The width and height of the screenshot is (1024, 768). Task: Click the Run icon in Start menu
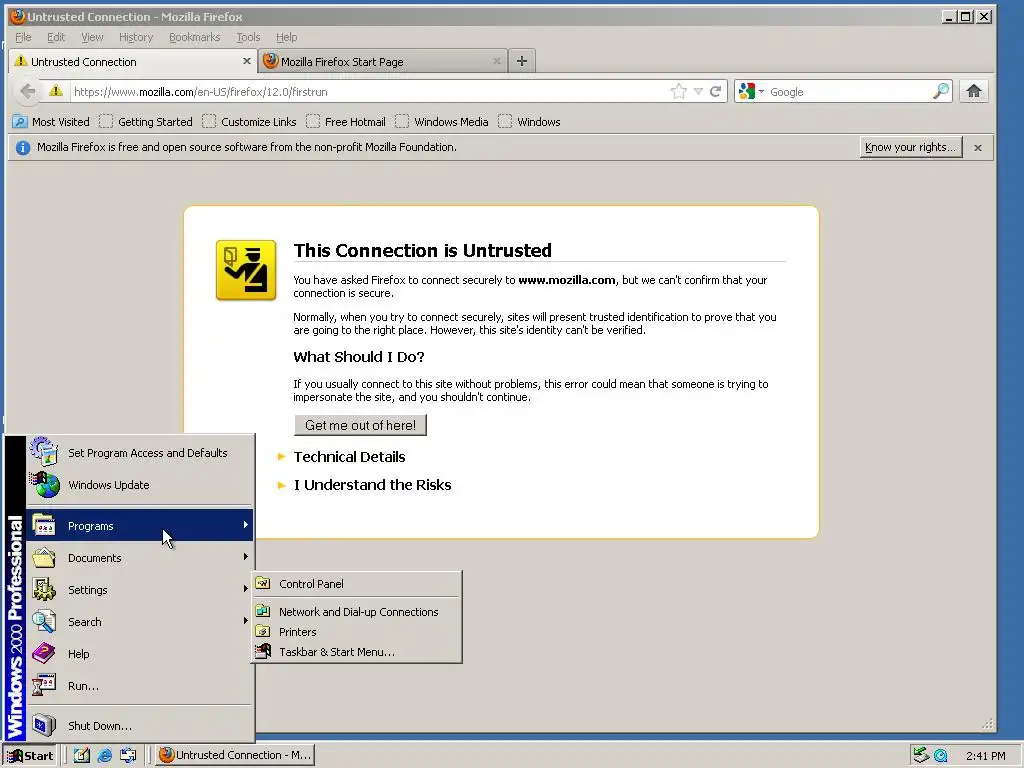click(x=44, y=685)
